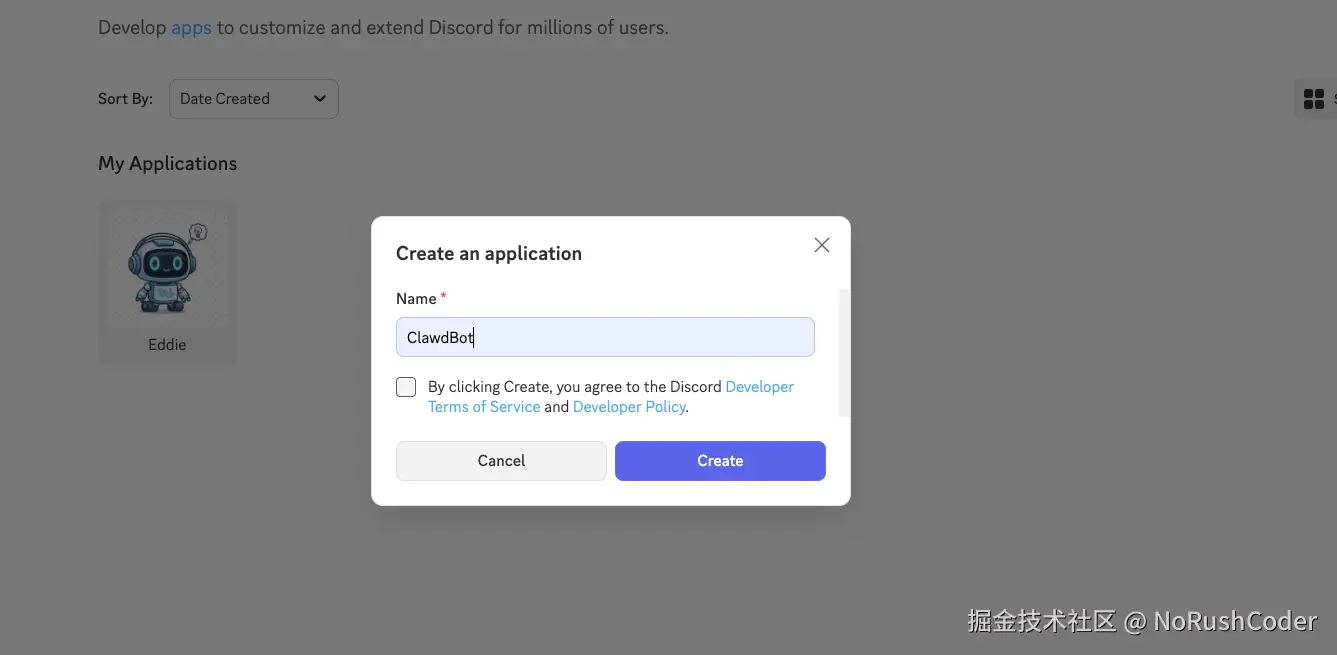Select the Date Created sorting option
Viewport: 1337px width, 655px height.
tap(224, 98)
